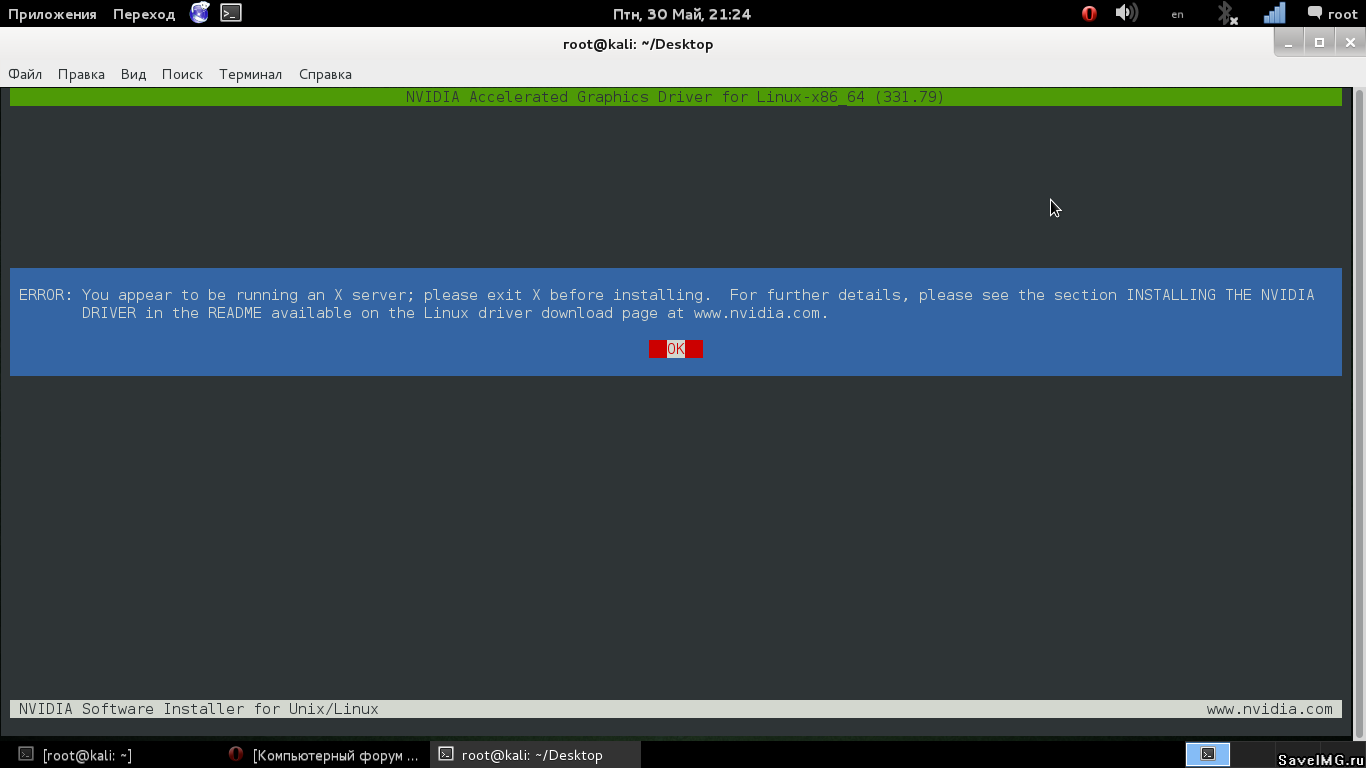Open the Вид menu
The image size is (1366, 768).
click(133, 74)
